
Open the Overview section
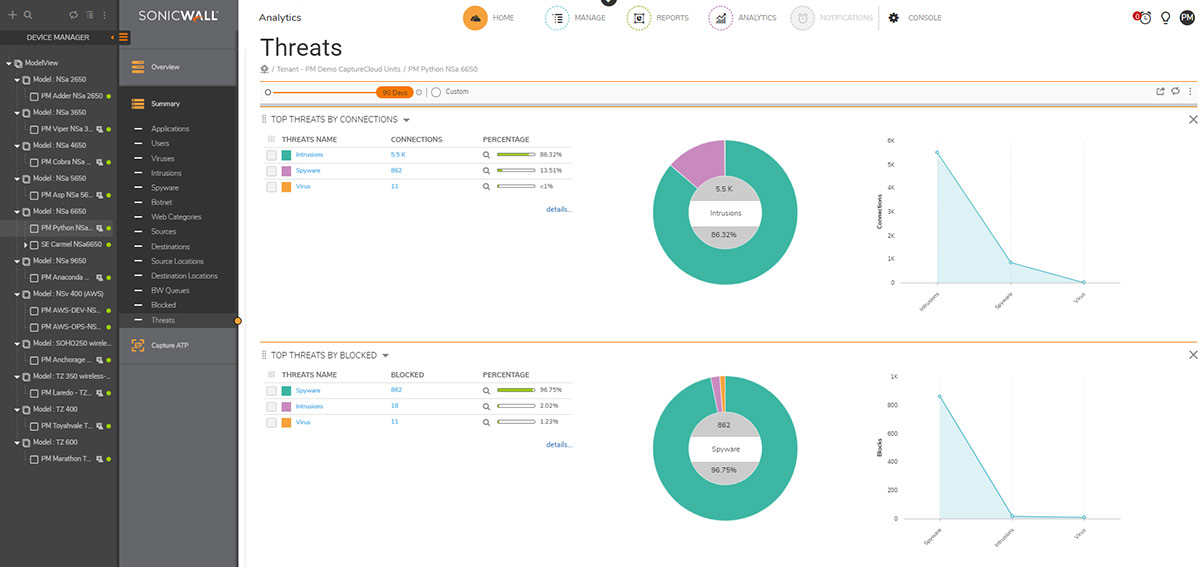click(178, 67)
